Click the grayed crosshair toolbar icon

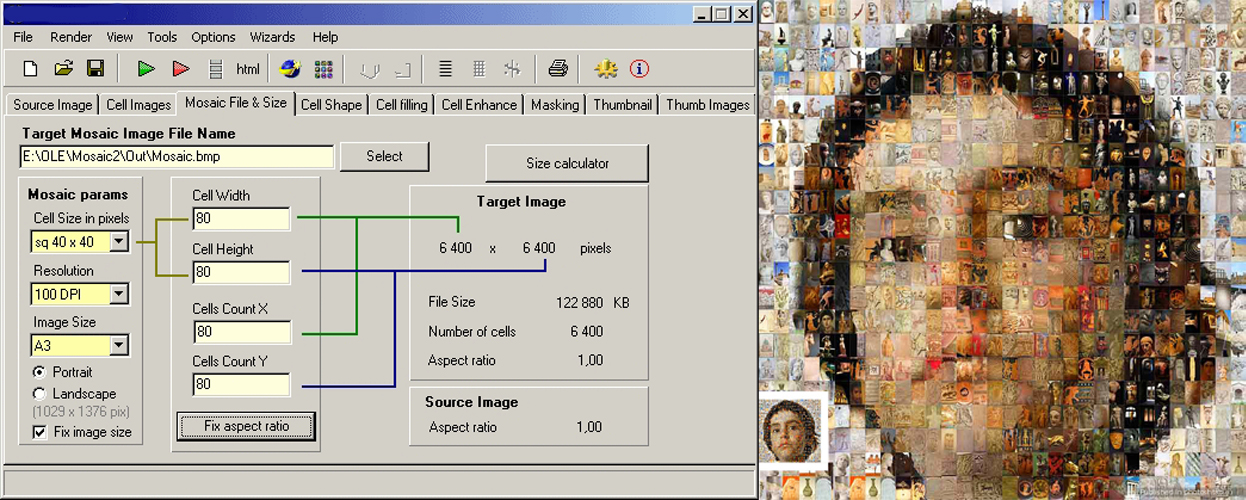pos(512,69)
